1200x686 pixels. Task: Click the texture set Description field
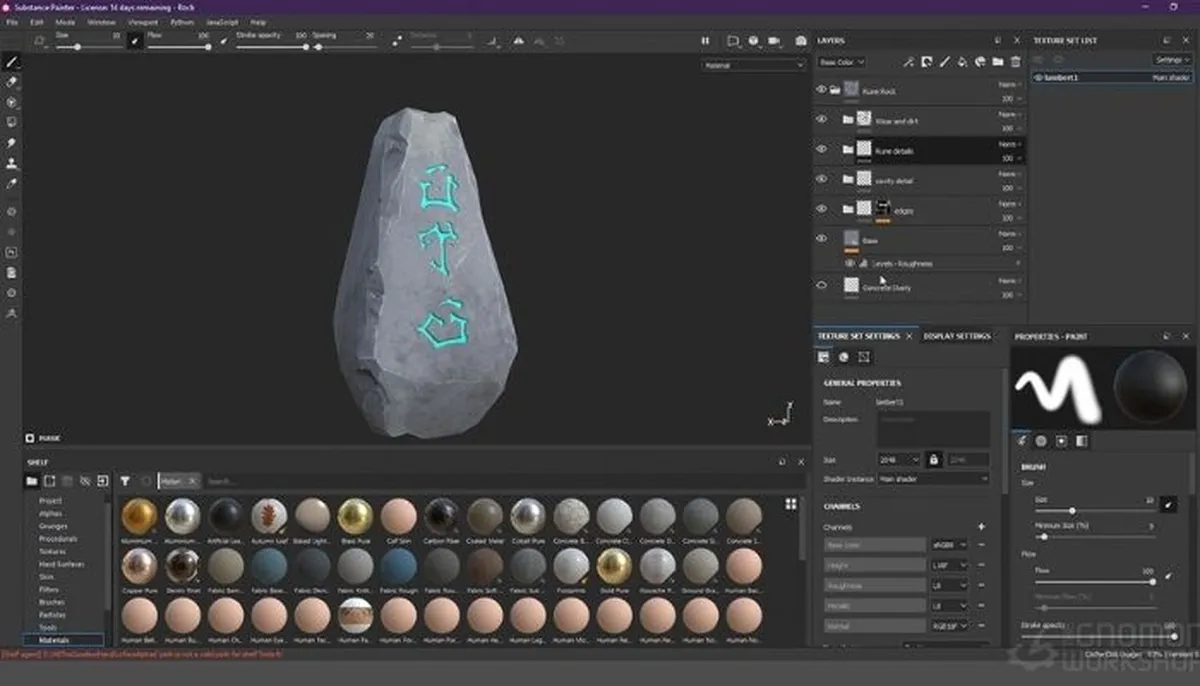[x=934, y=429]
